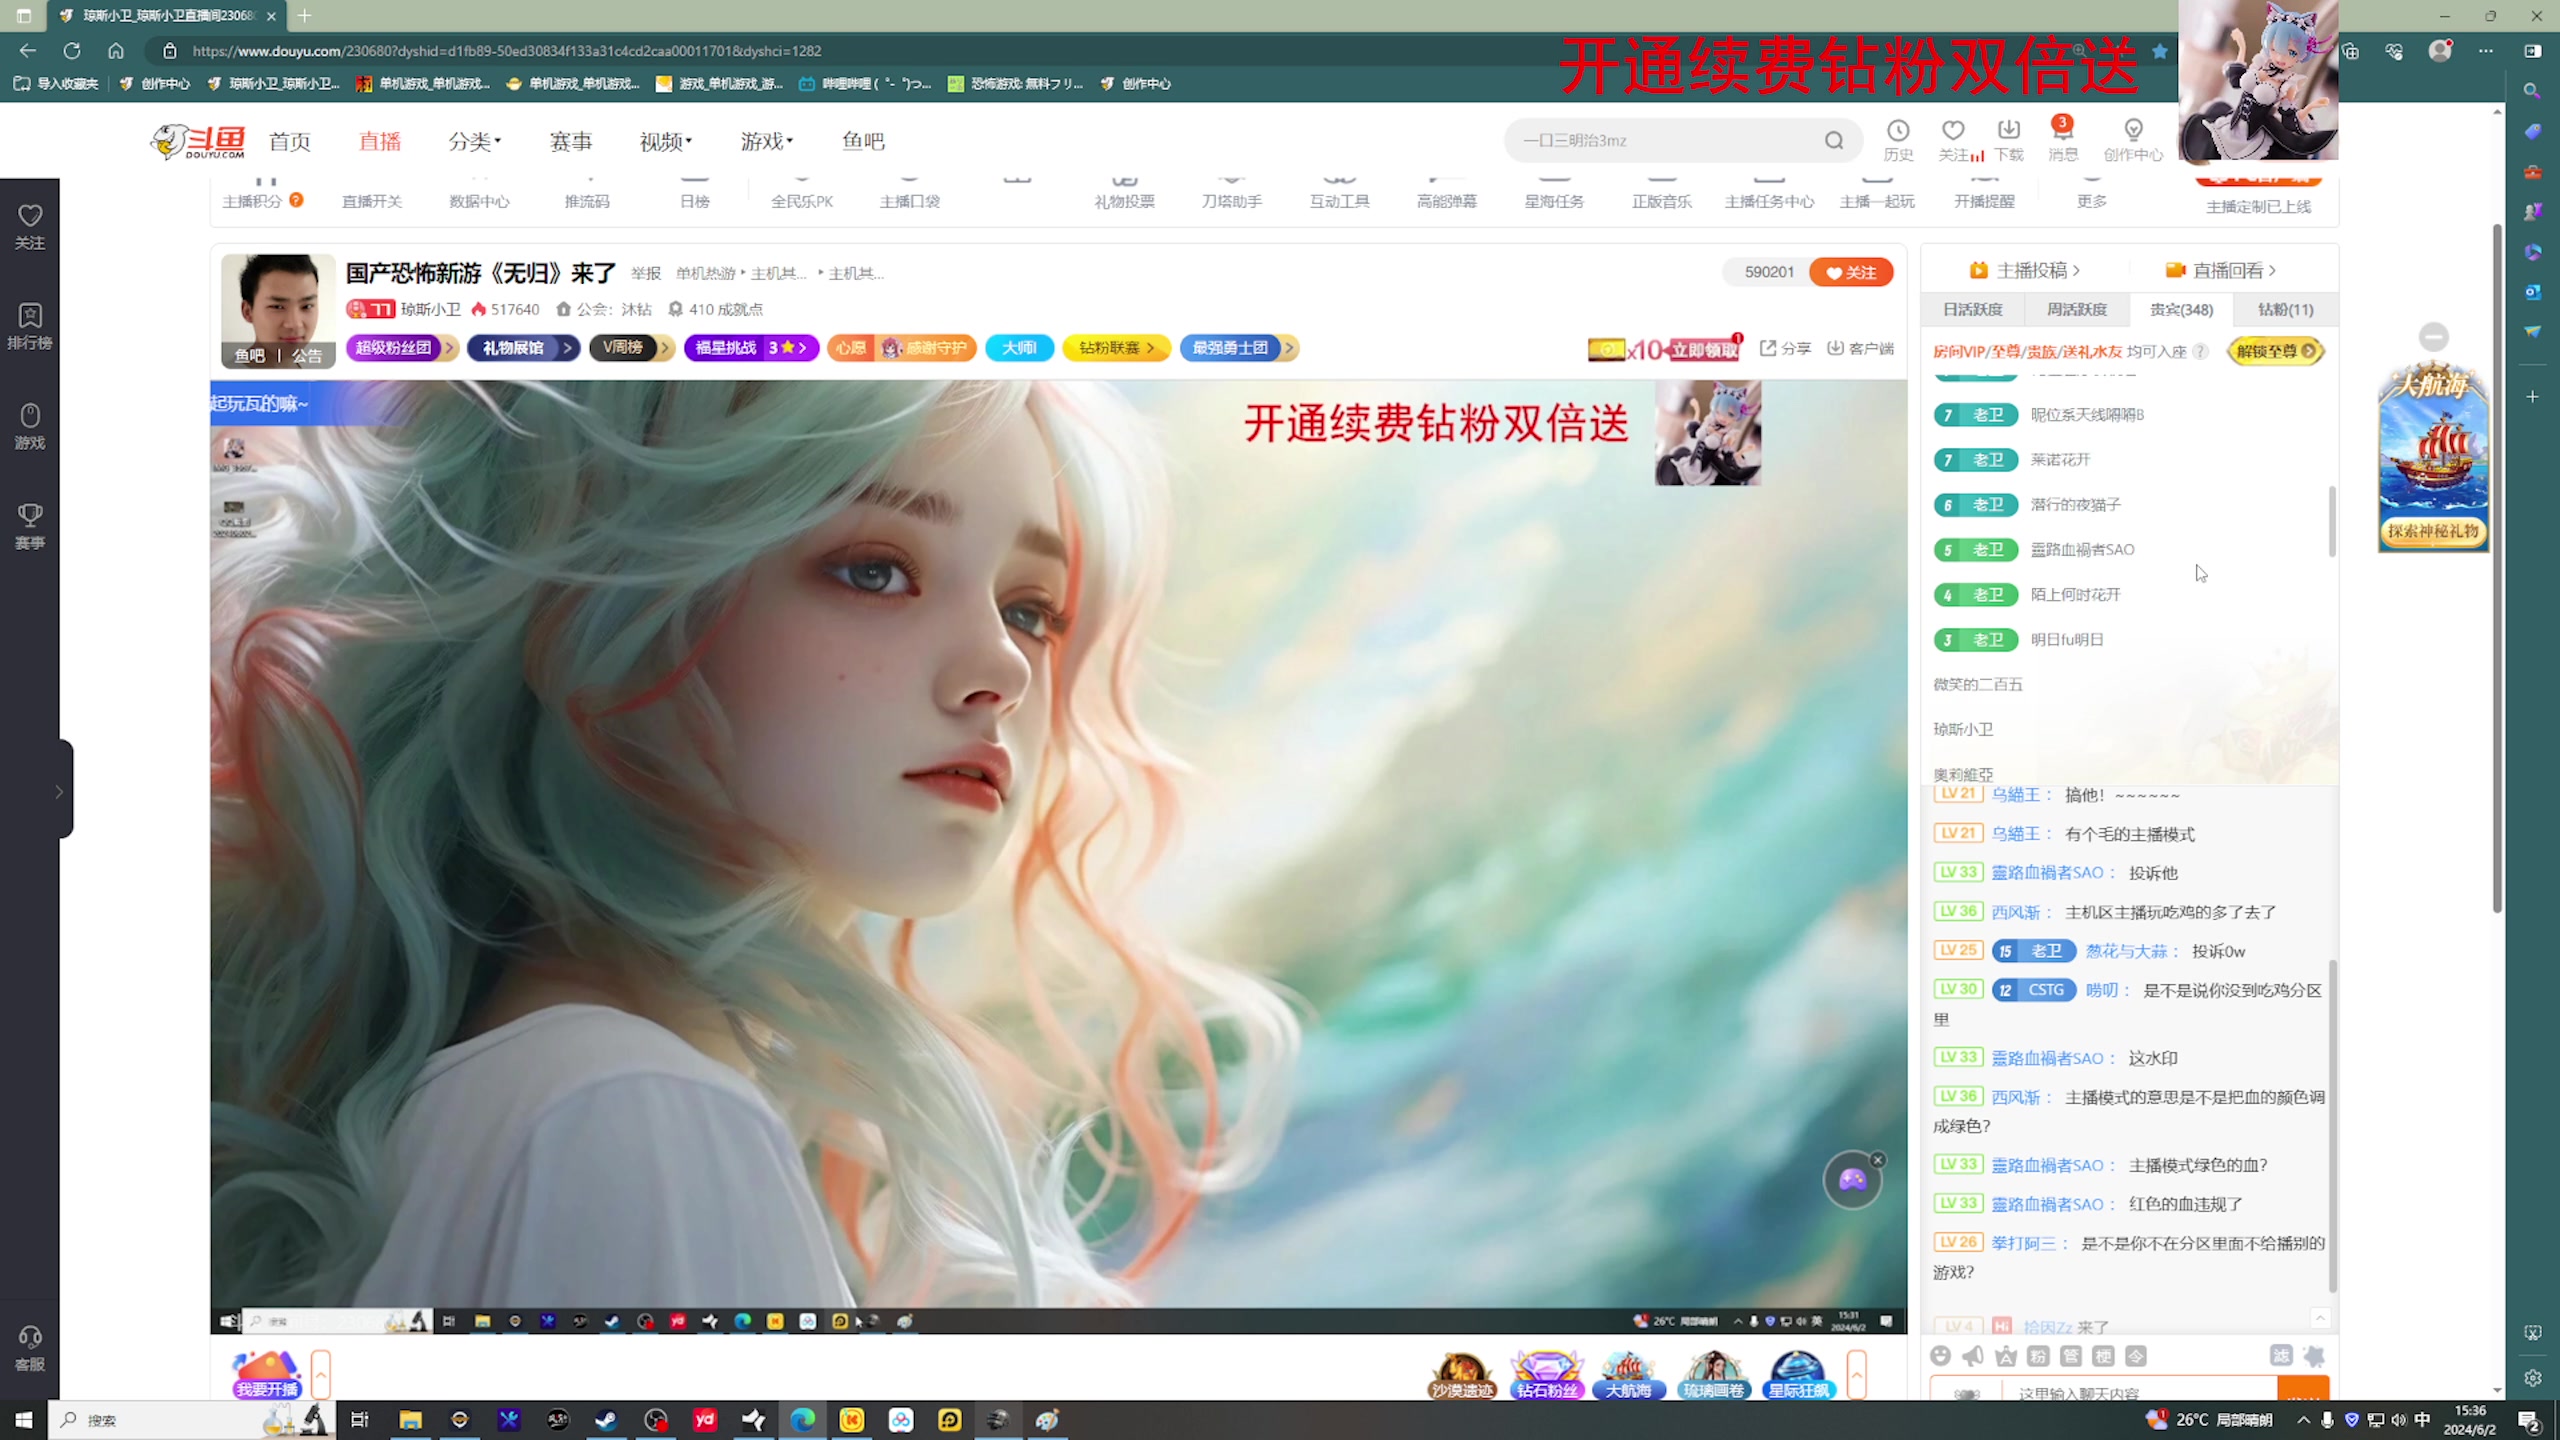Open the emoji picker in the chat toolbar
Viewport: 2560px width, 1440px height.
[x=1940, y=1356]
